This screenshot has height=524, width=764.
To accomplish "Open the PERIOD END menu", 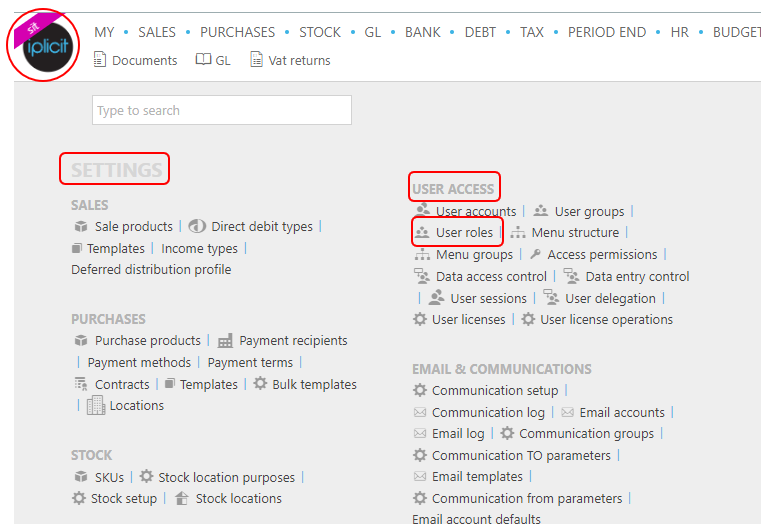I will [x=607, y=32].
